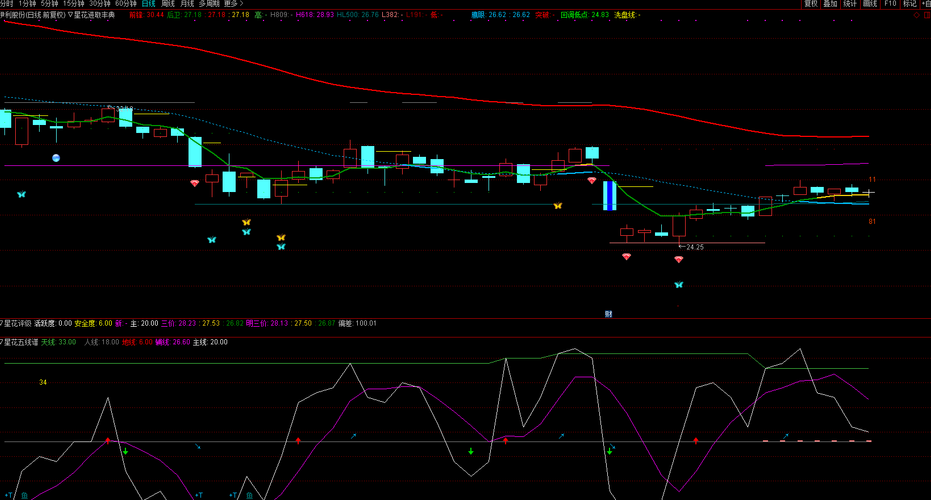
Task: Click the leftmost red up arrow in lower panel
Action: coord(108,441)
